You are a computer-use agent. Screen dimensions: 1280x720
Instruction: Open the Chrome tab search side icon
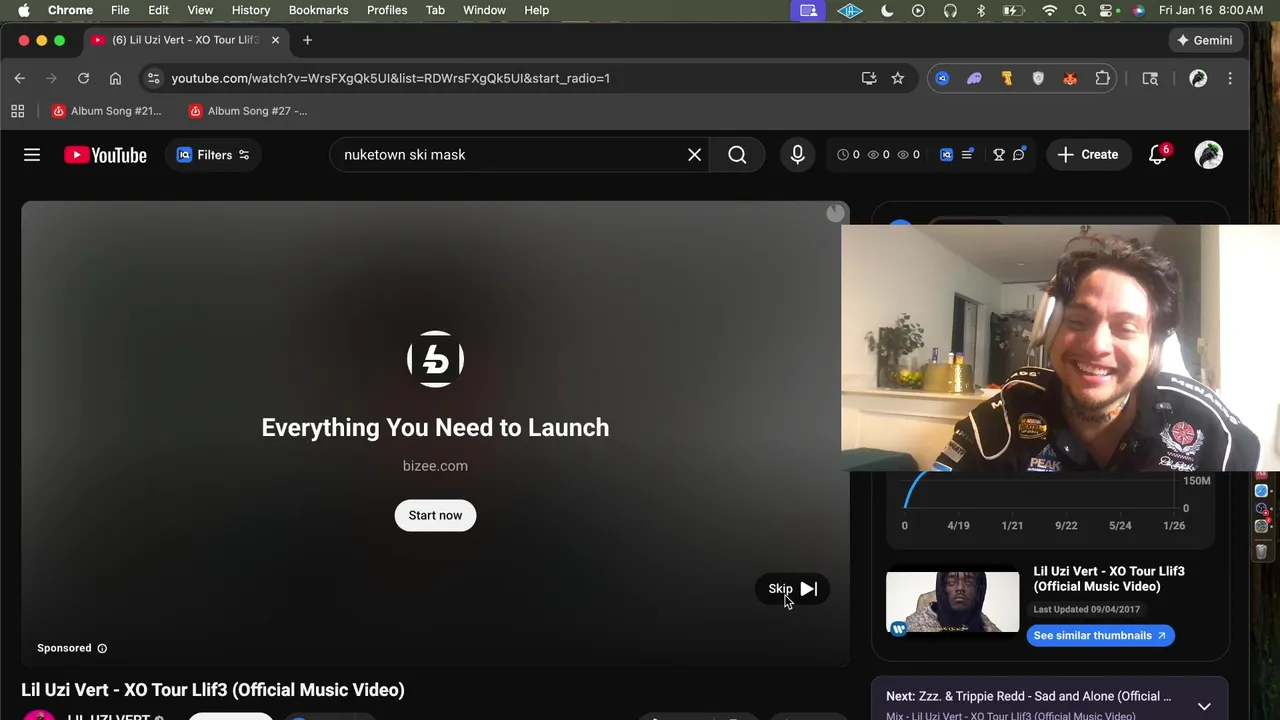(x=1150, y=78)
